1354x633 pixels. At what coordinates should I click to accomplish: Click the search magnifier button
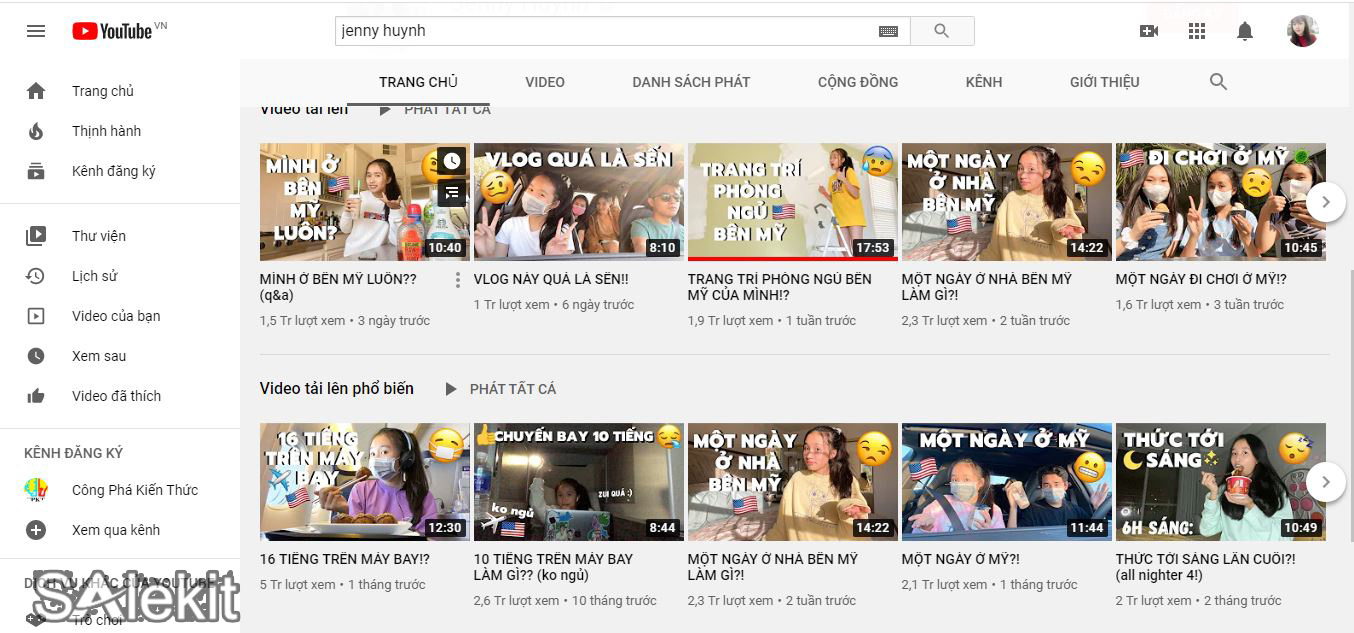pos(941,31)
